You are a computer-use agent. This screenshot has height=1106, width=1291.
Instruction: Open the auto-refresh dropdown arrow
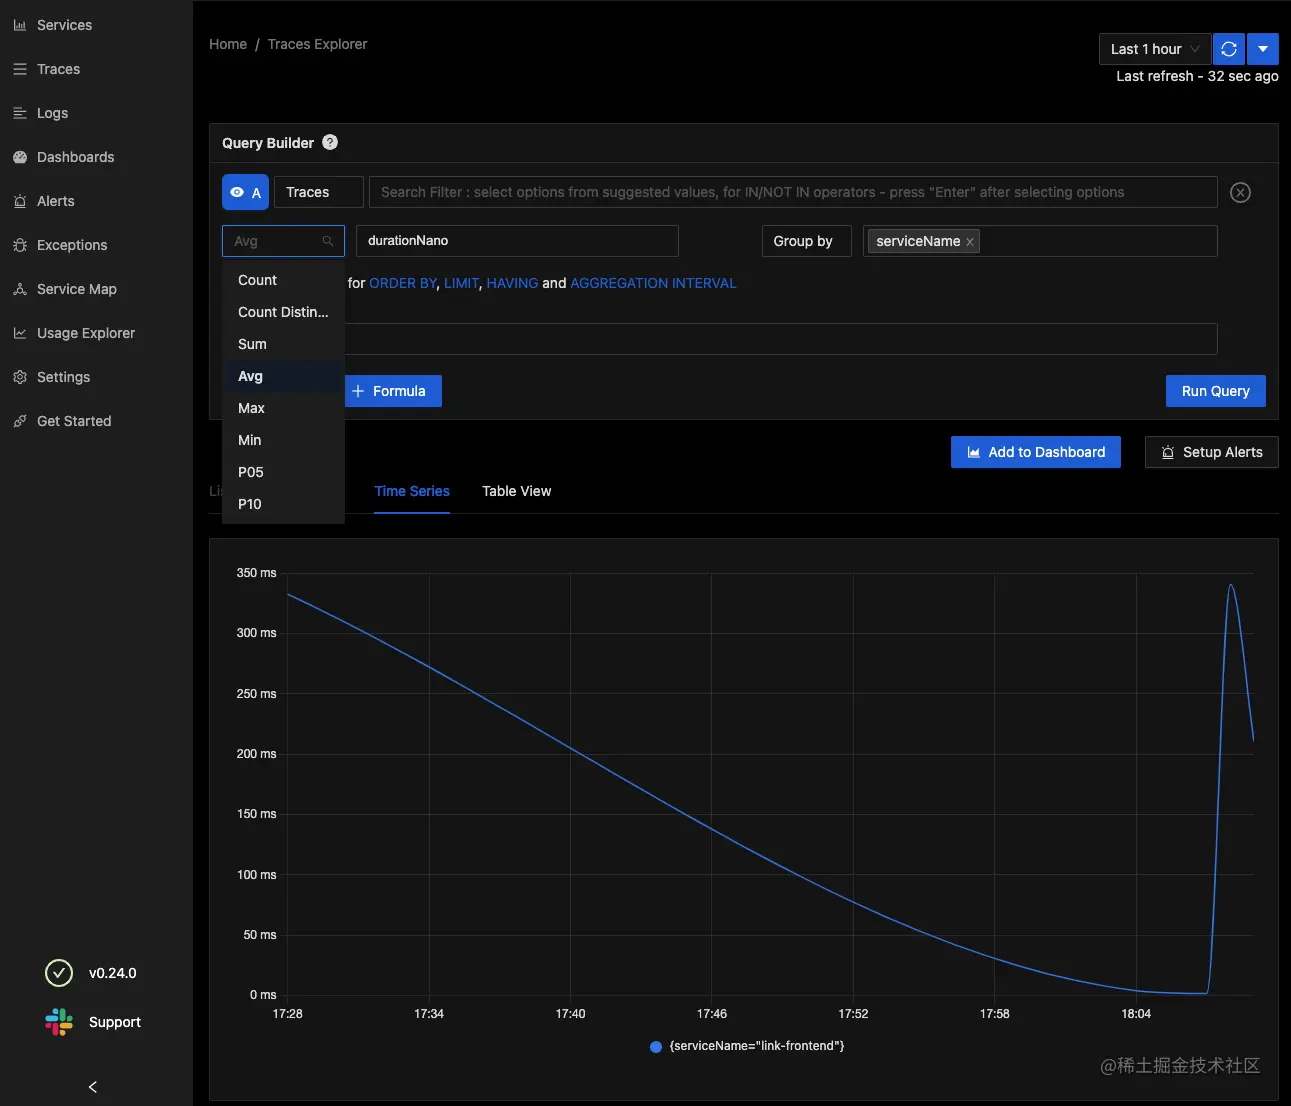coord(1263,49)
